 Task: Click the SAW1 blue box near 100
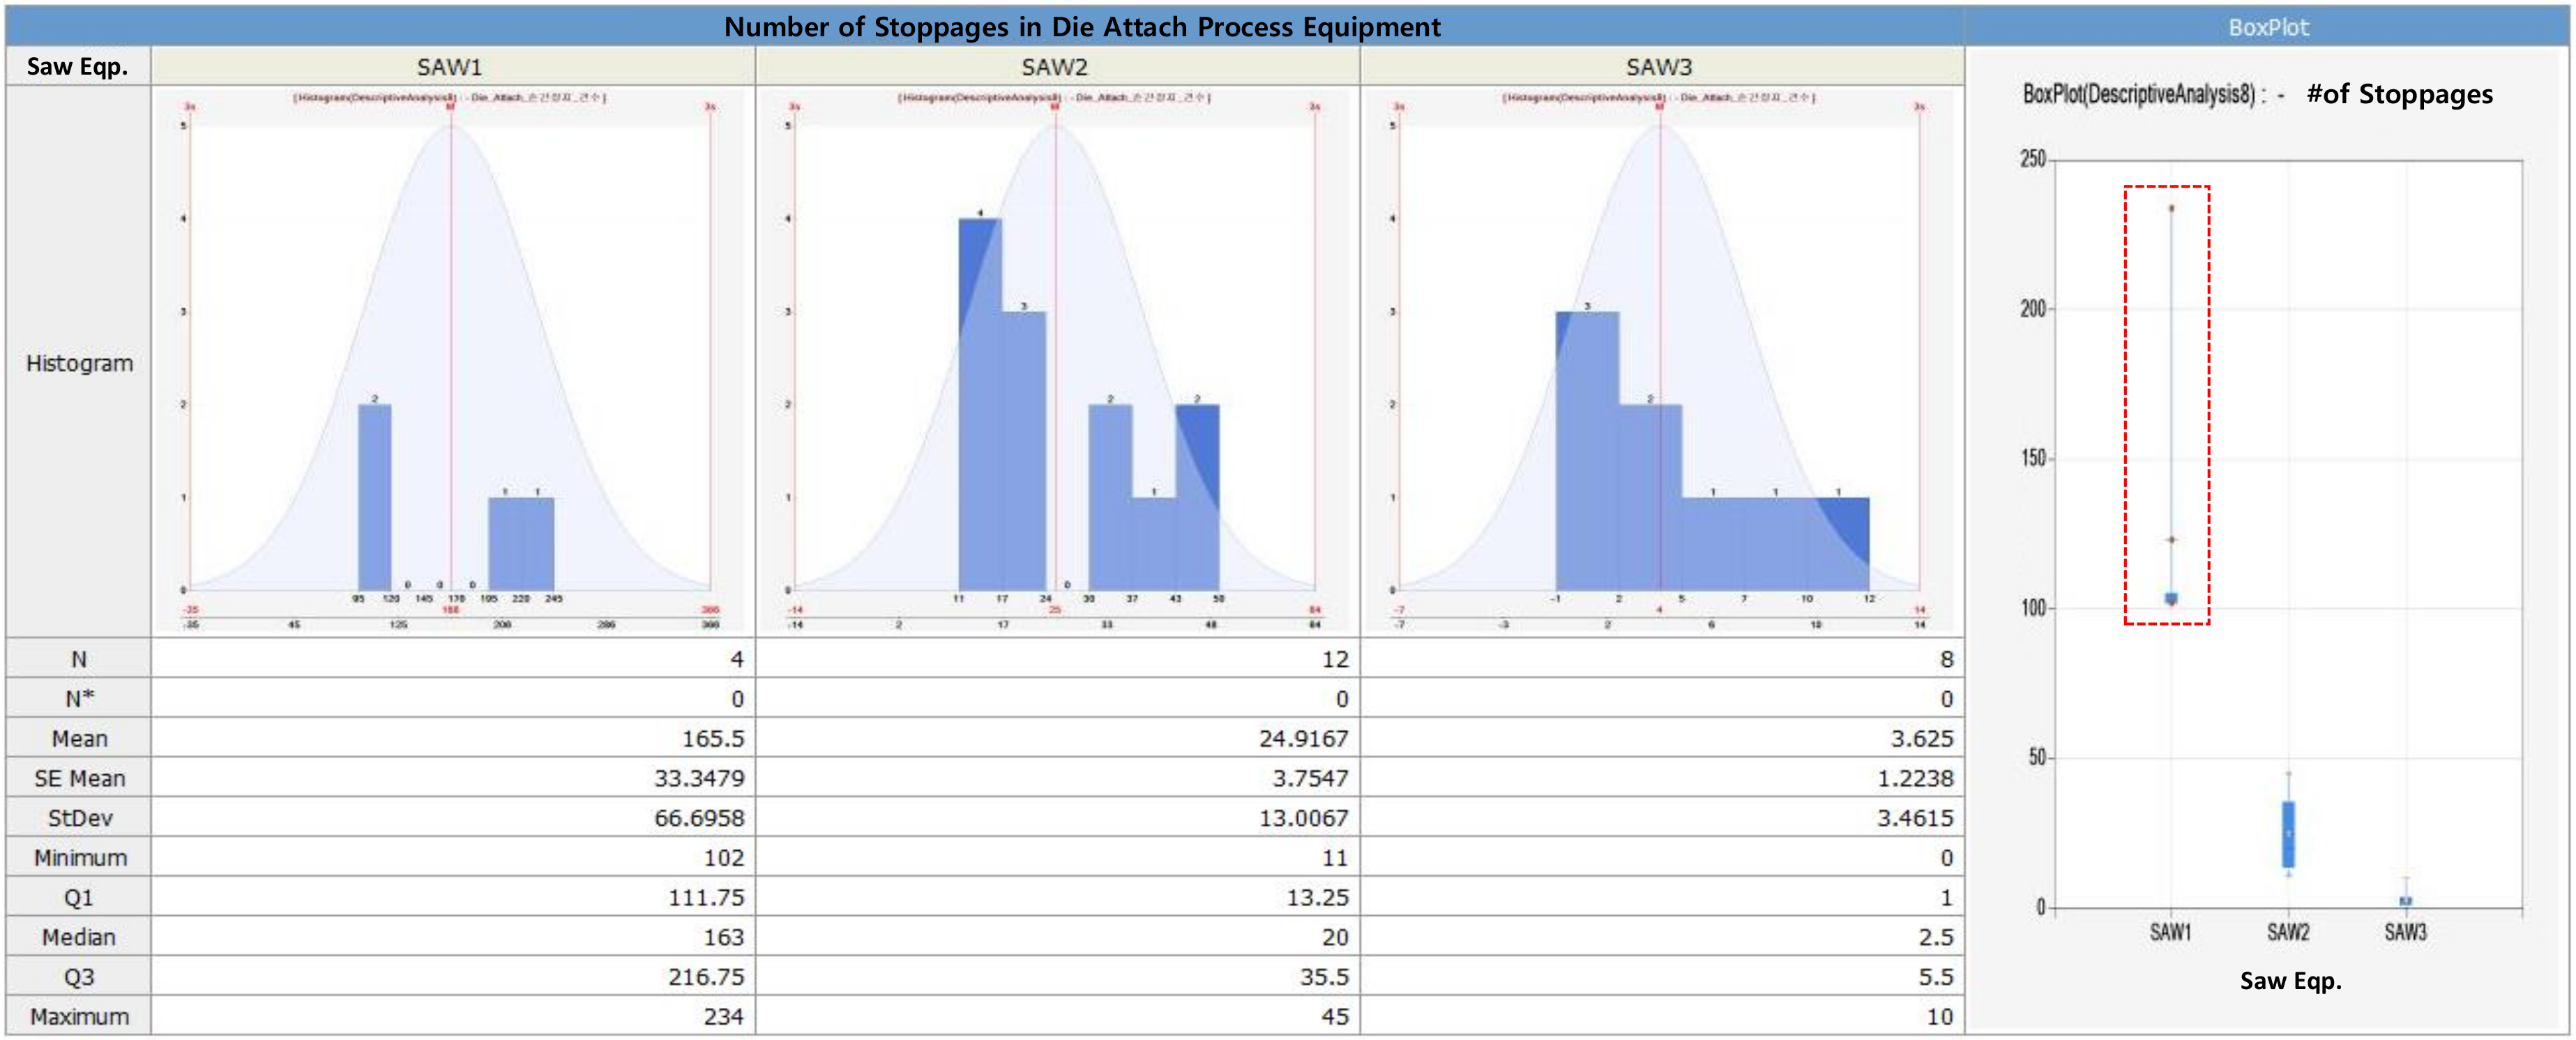tap(2171, 598)
